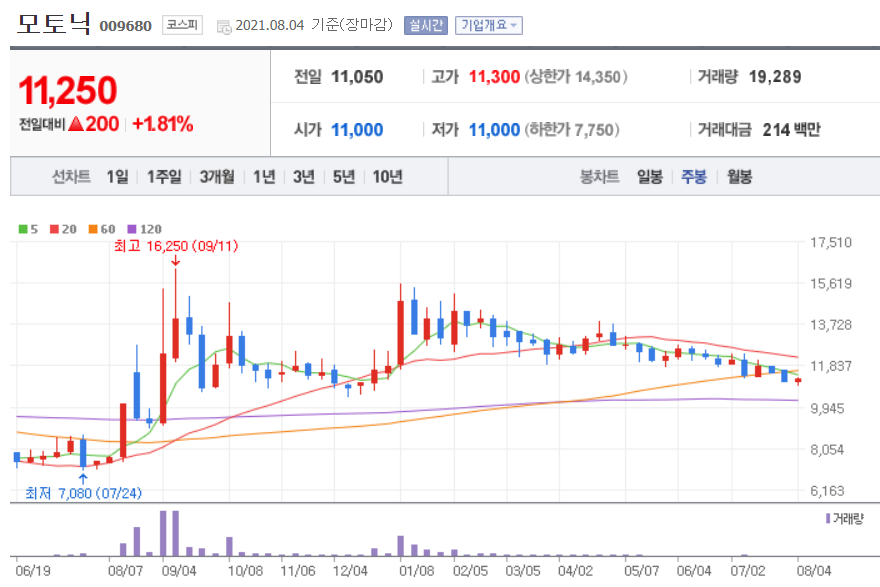
Task: Click the 거래량 value 19,289
Action: (775, 77)
